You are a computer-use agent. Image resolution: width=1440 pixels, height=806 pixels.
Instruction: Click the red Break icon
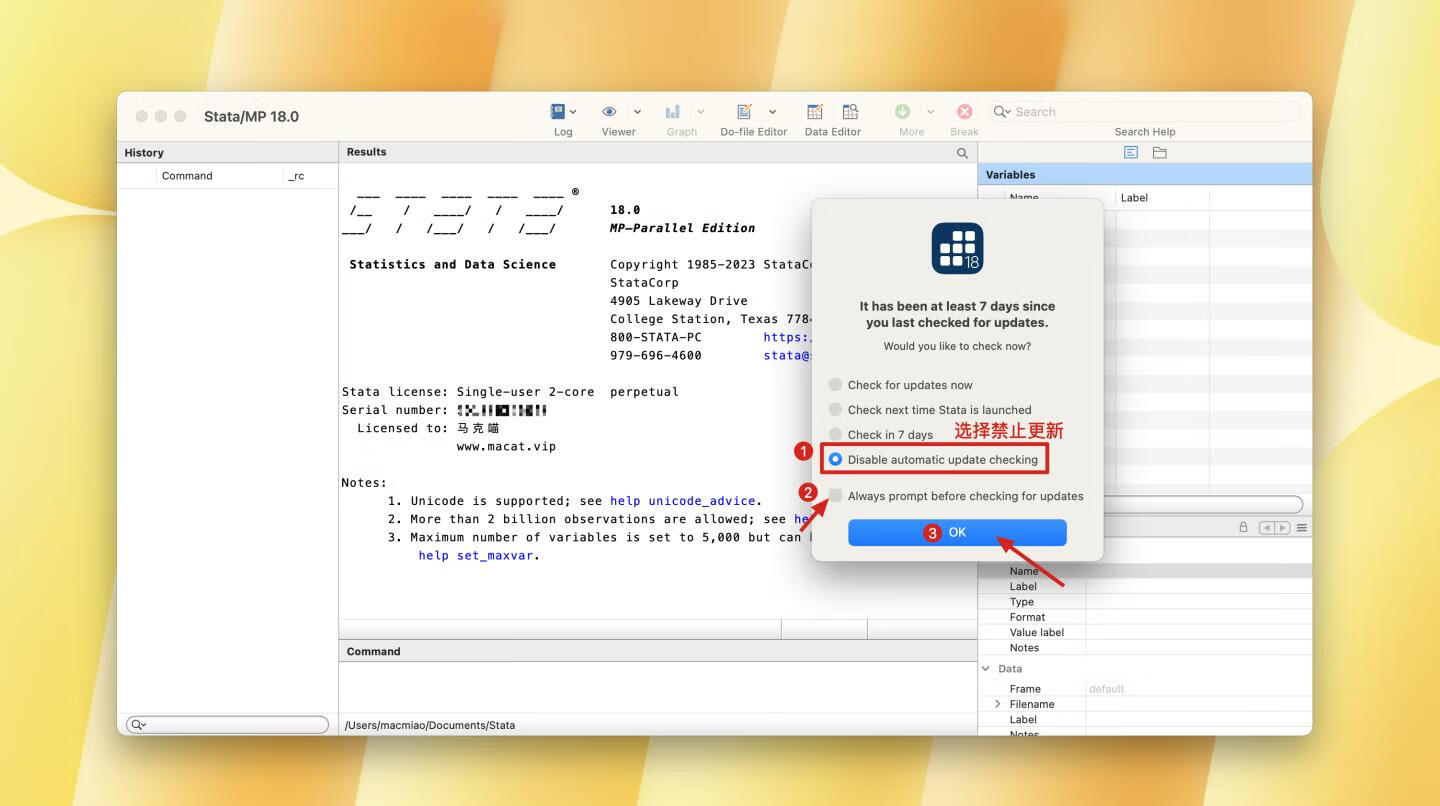coord(964,112)
